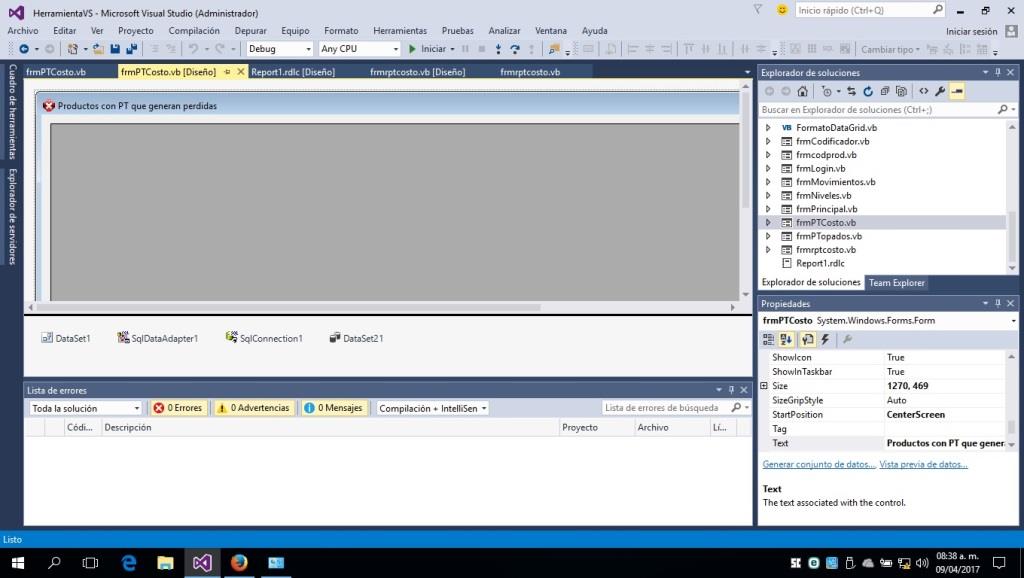Click the Inicio rápido search box

click(870, 10)
